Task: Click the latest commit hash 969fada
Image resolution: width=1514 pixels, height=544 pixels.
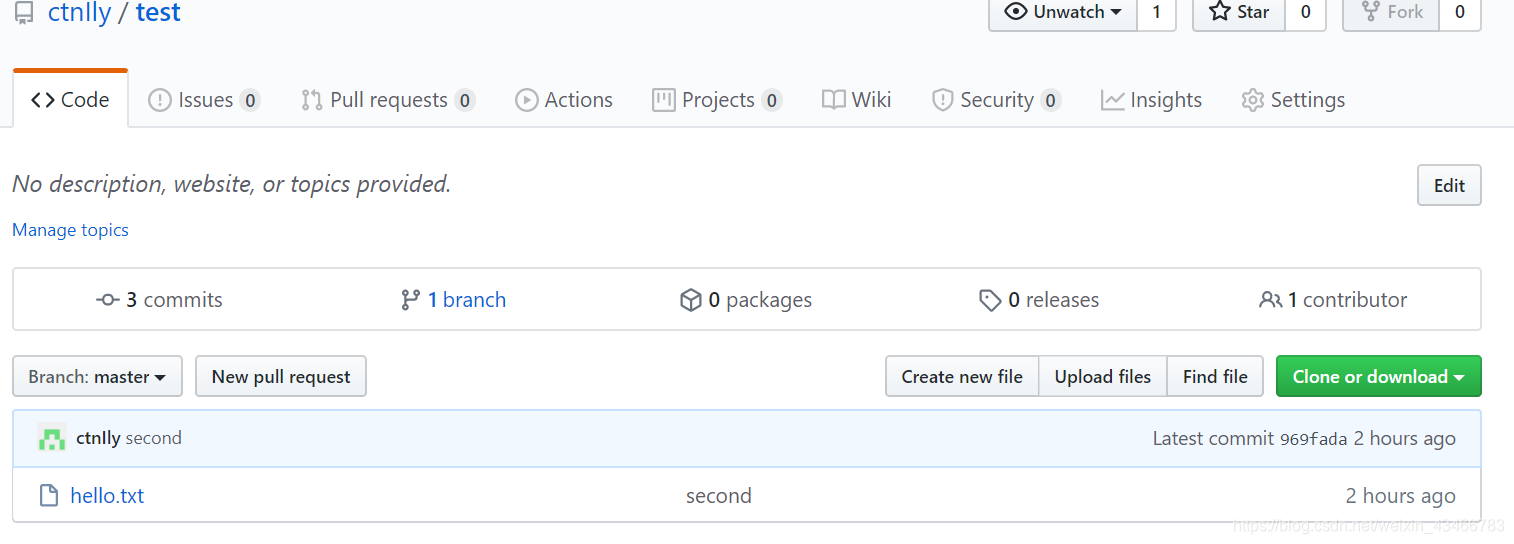Action: (x=1313, y=439)
